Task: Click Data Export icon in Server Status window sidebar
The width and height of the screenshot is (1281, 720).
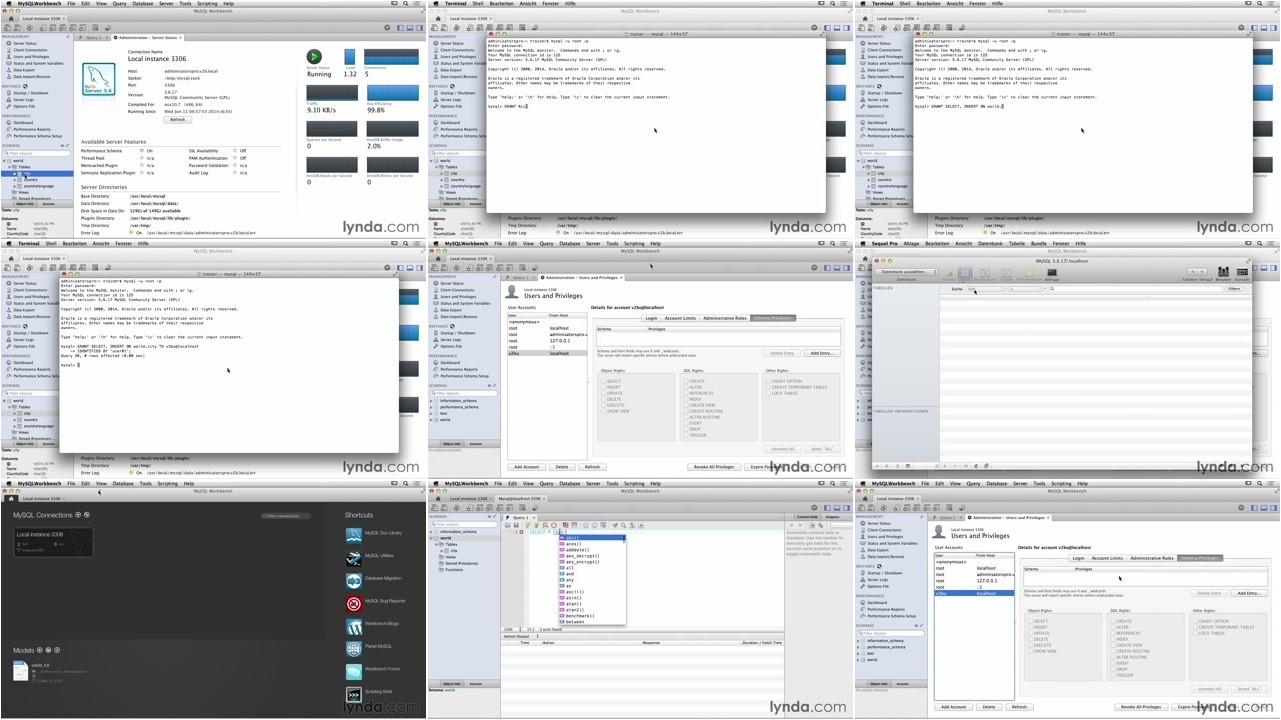Action: pyautogui.click(x=9, y=69)
